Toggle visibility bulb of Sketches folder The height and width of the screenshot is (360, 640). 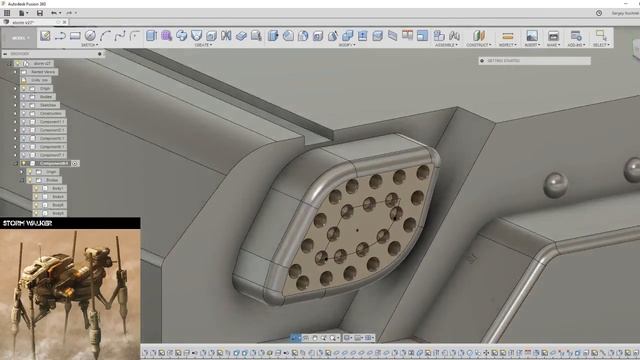(24, 105)
